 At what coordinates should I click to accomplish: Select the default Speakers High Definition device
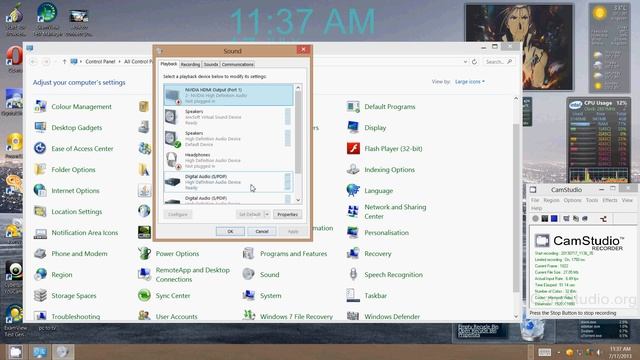tap(228, 138)
